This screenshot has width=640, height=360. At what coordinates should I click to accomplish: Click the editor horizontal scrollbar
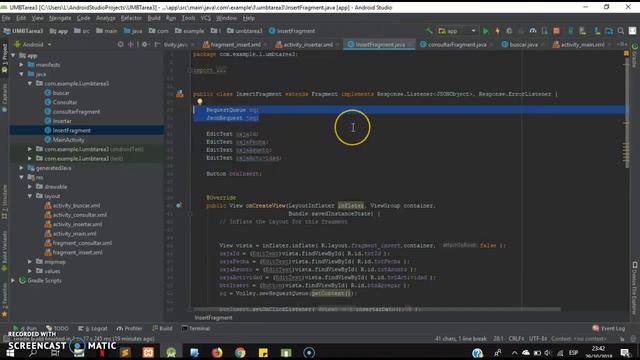click(376, 309)
